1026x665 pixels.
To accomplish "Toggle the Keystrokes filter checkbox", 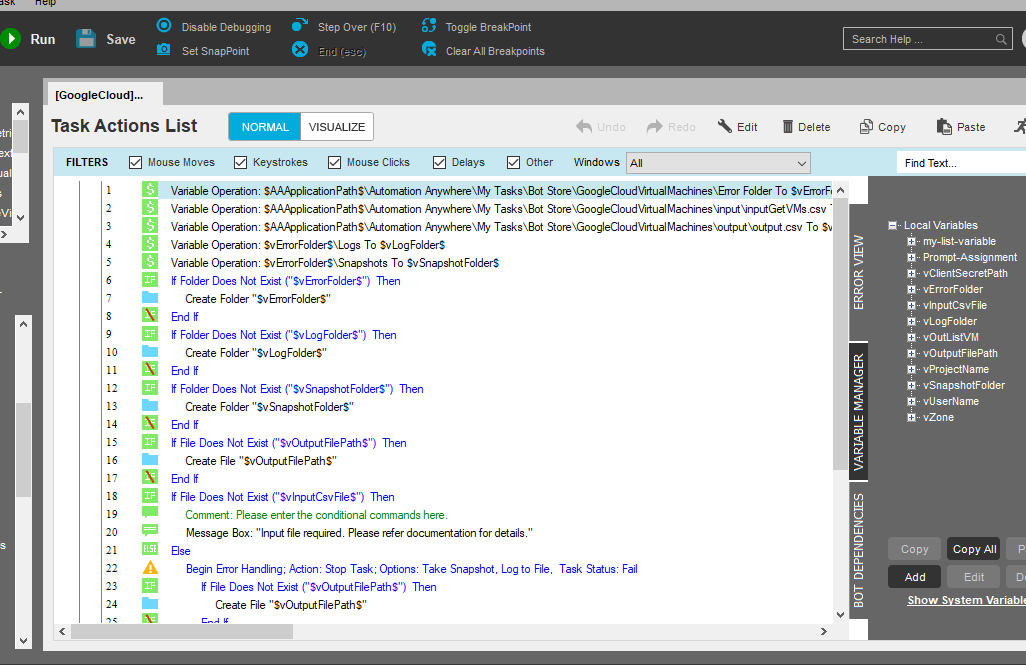I will tap(241, 162).
